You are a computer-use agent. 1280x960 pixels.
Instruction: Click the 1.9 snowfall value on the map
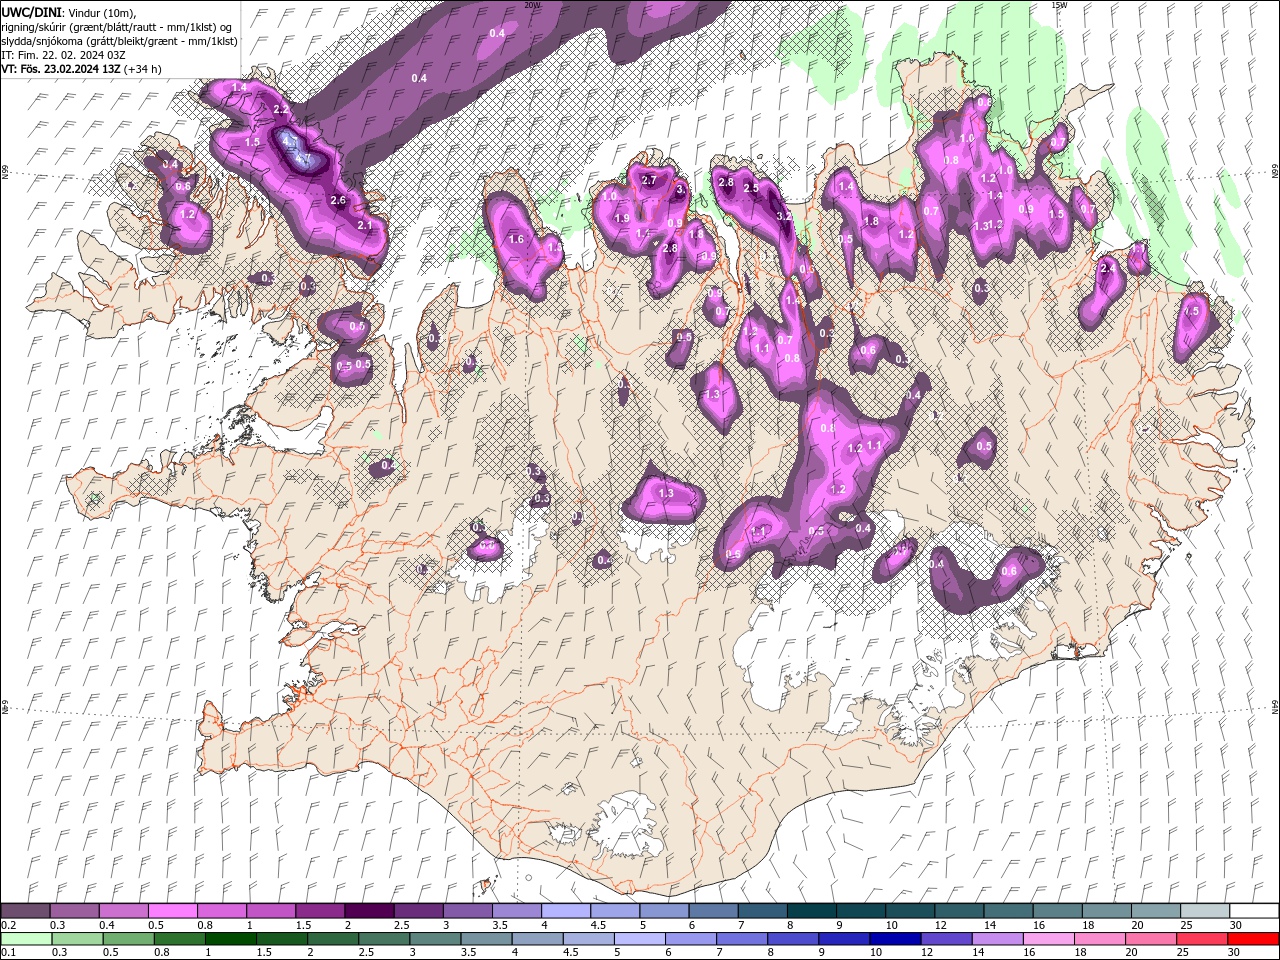tap(621, 219)
